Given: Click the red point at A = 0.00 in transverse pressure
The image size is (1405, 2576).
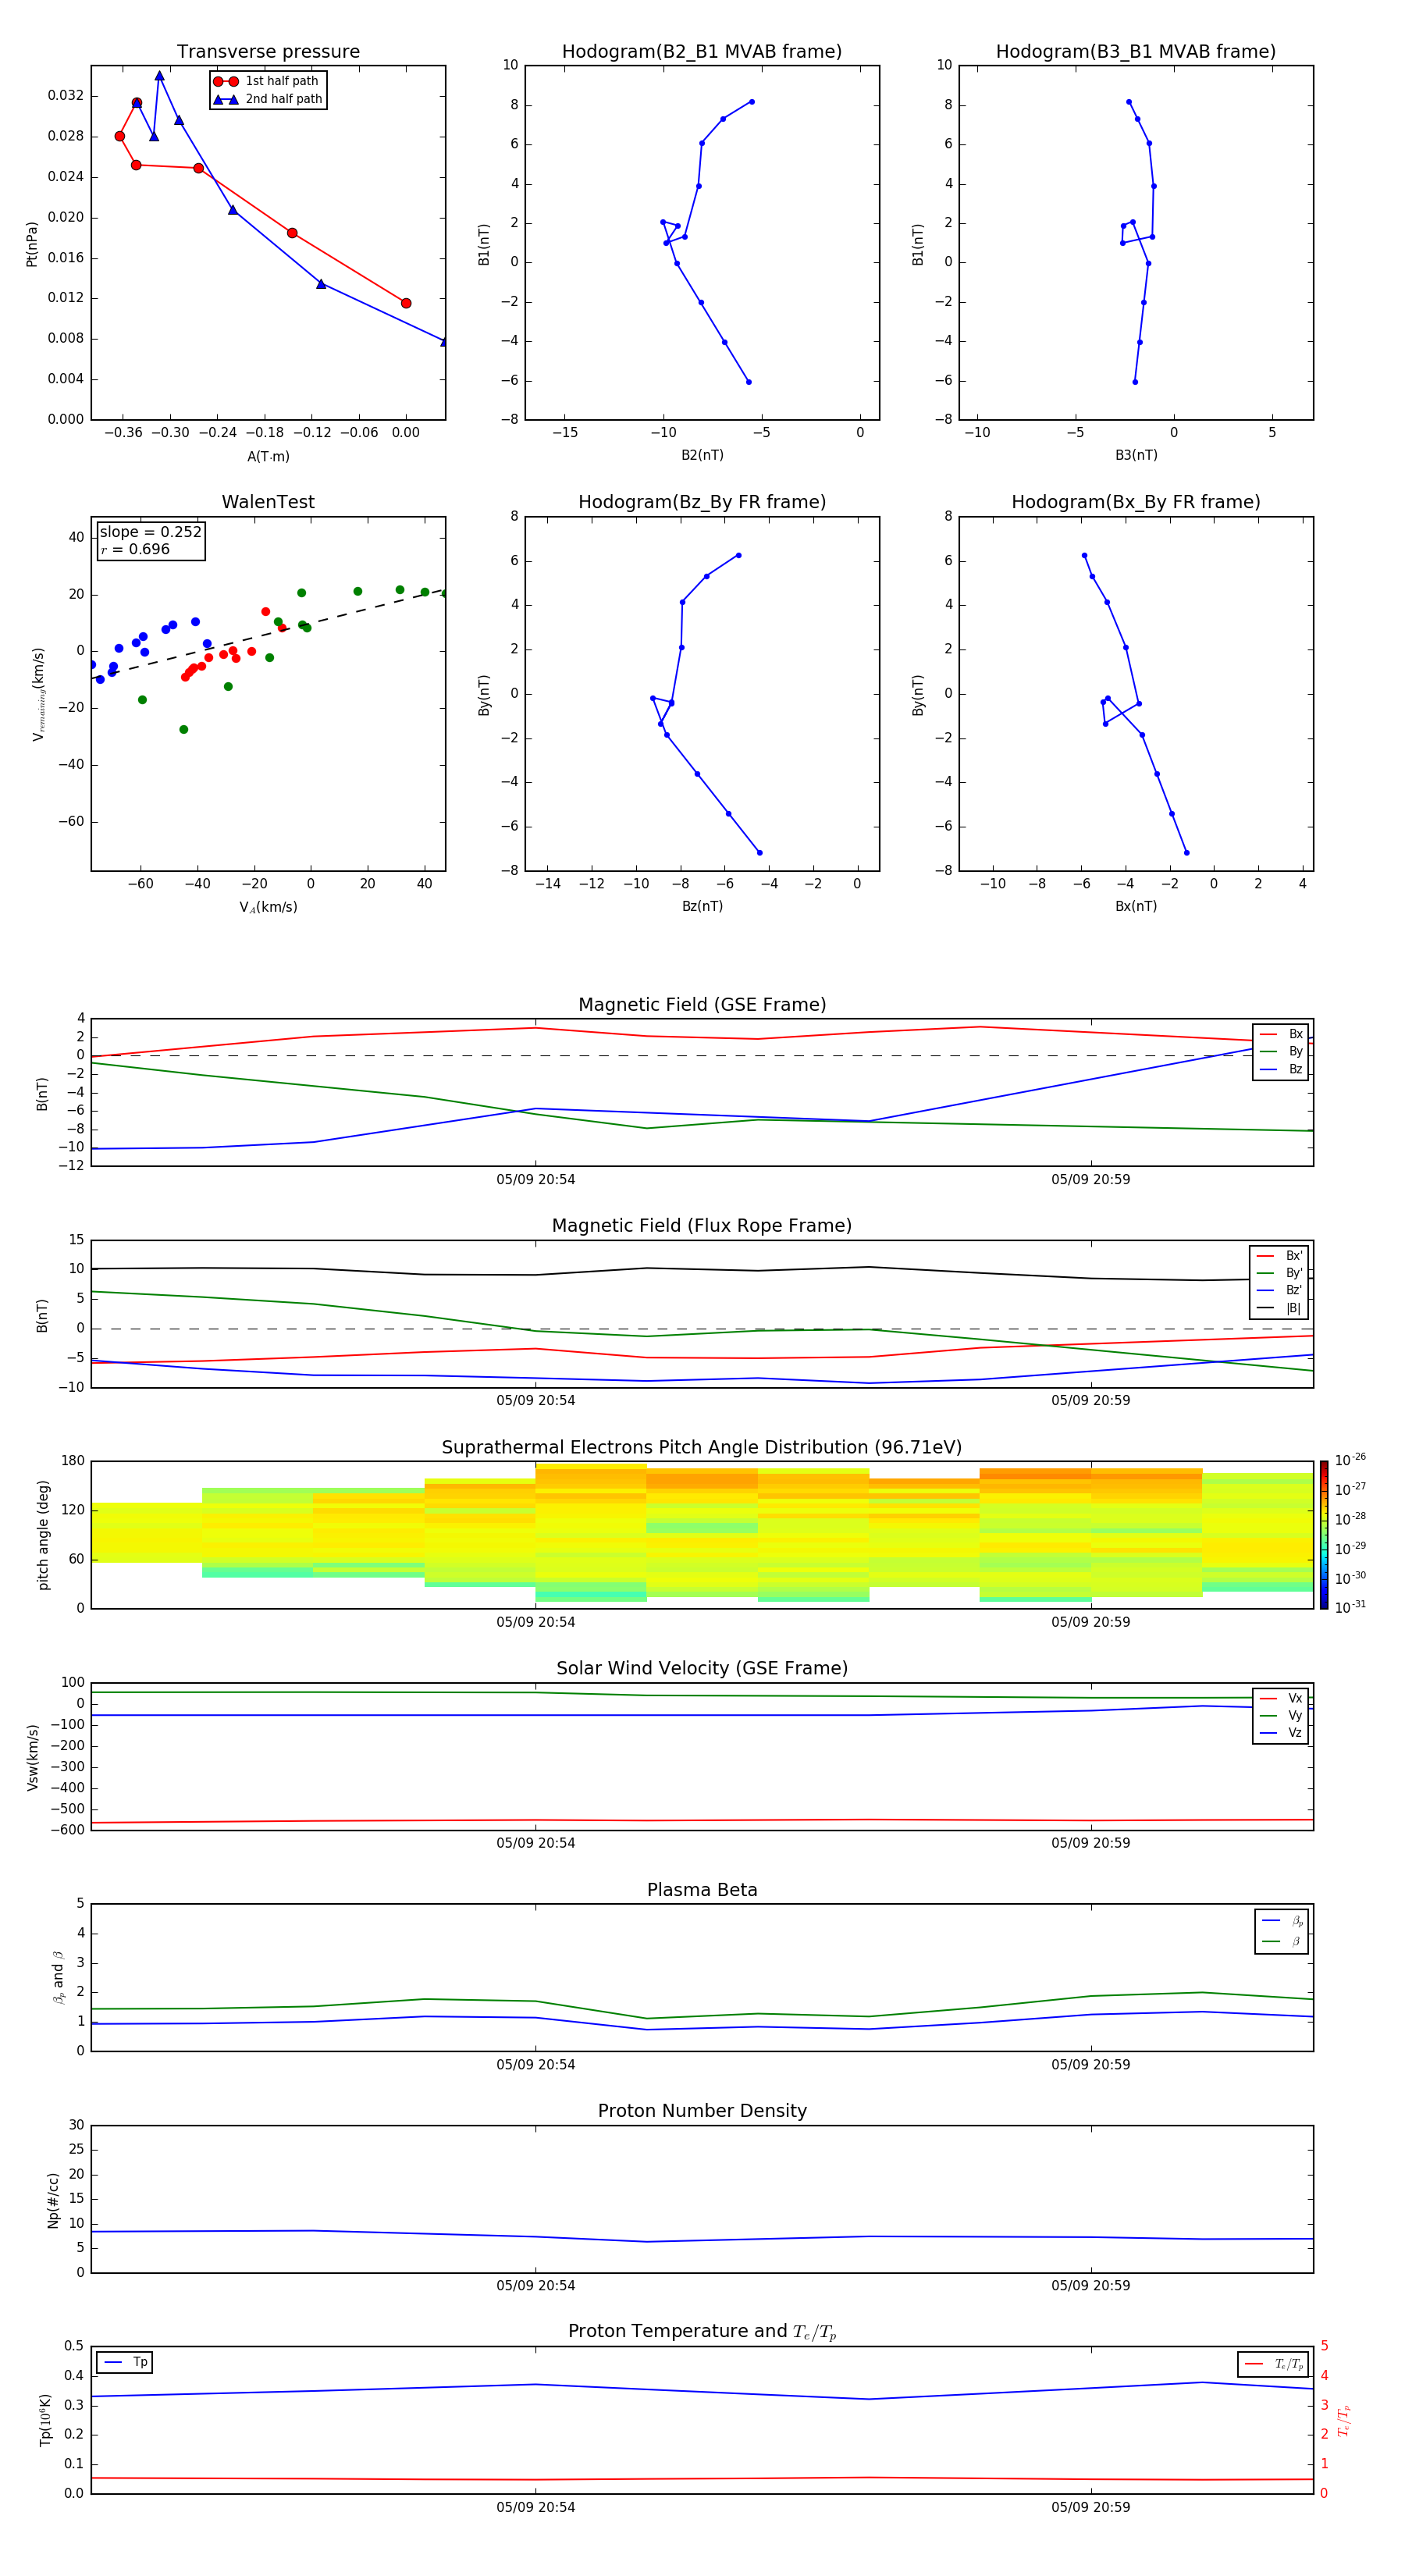Looking at the screenshot, I should coord(406,303).
